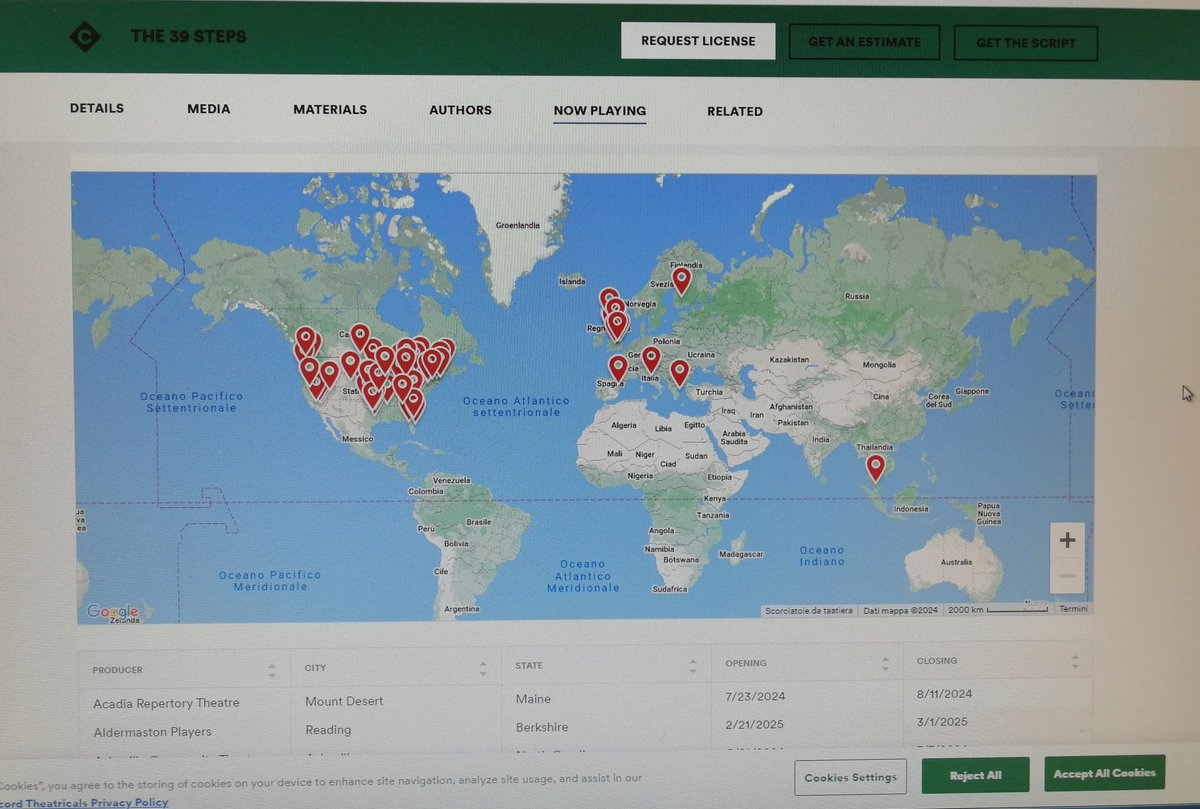Open the Related tab
Image resolution: width=1200 pixels, height=809 pixels.
[x=735, y=111]
